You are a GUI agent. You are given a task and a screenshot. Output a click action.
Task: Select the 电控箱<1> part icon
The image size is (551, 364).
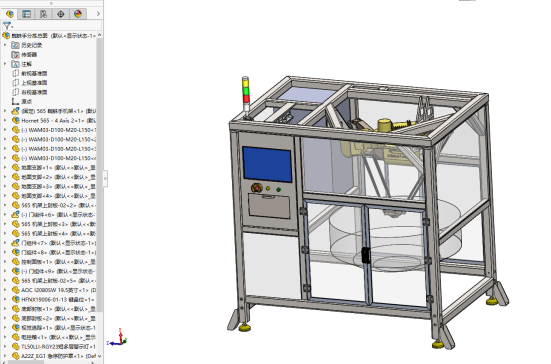coord(15,337)
